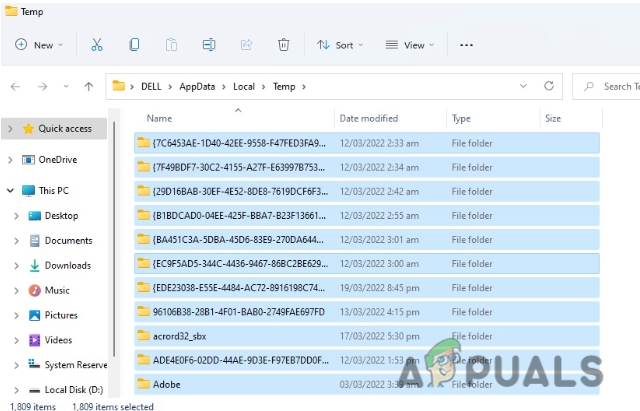Expand the Documents tree node
The image size is (640, 411).
(16, 241)
